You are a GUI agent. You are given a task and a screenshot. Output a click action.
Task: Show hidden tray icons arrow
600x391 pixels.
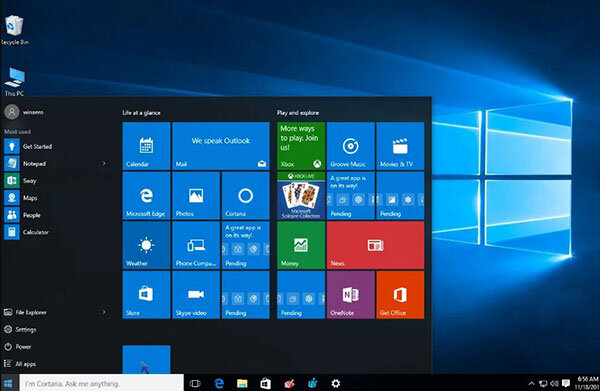(x=531, y=383)
